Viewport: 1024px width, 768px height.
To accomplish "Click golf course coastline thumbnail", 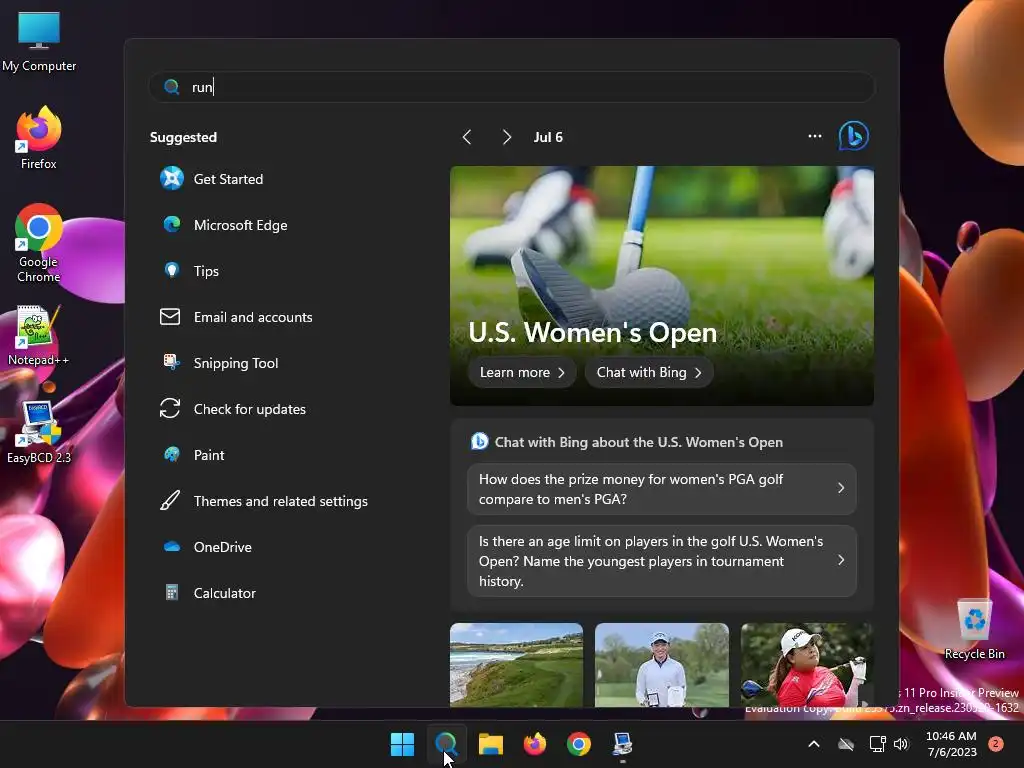I will pos(517,664).
